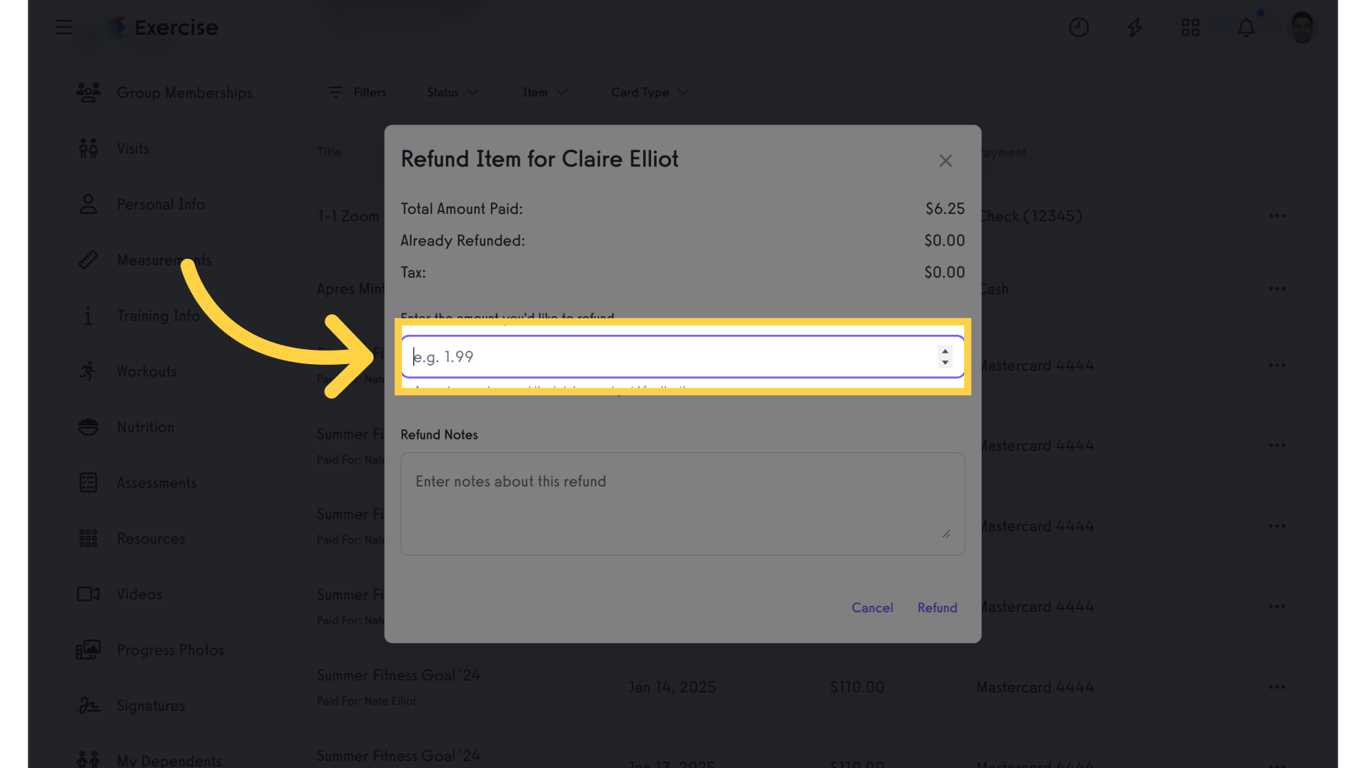Viewport: 1366px width, 768px height.
Task: Open the history clock icon in the header
Action: [1079, 27]
